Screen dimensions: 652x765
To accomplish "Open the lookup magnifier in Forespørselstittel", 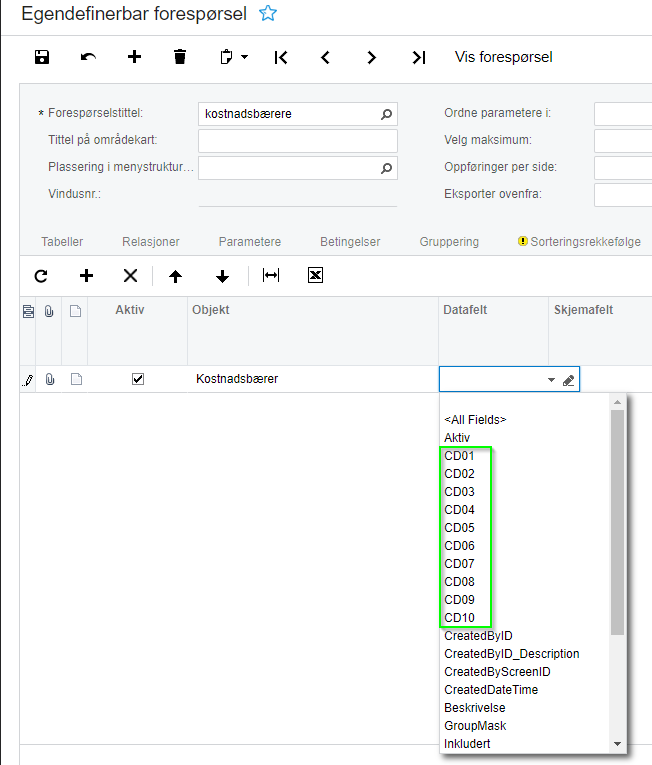I will (x=386, y=114).
